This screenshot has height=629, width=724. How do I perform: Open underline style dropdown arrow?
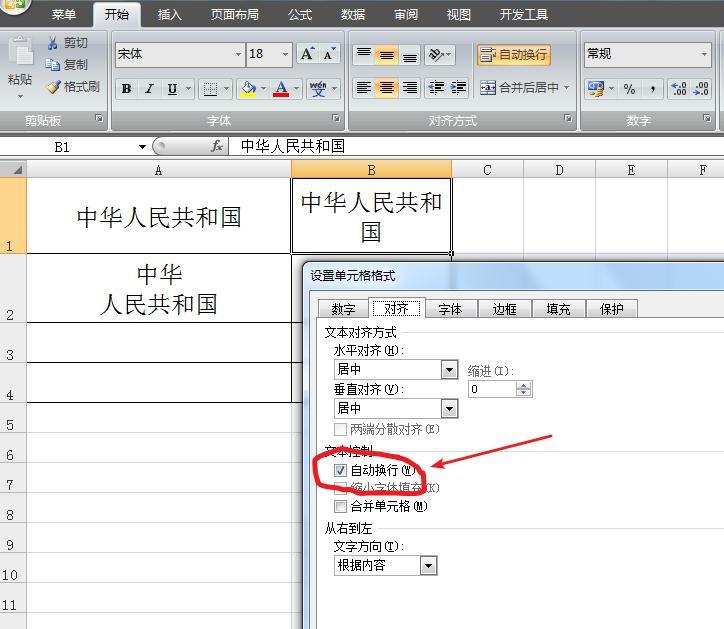pos(188,89)
